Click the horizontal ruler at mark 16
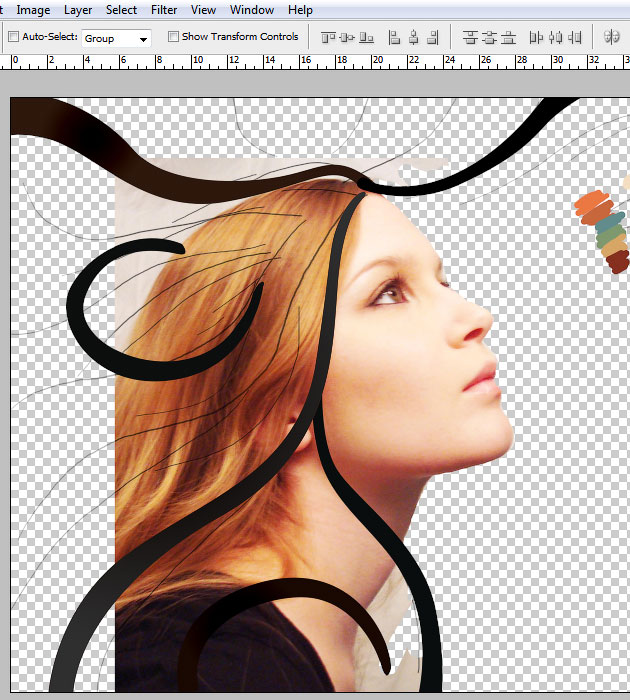 pos(305,61)
